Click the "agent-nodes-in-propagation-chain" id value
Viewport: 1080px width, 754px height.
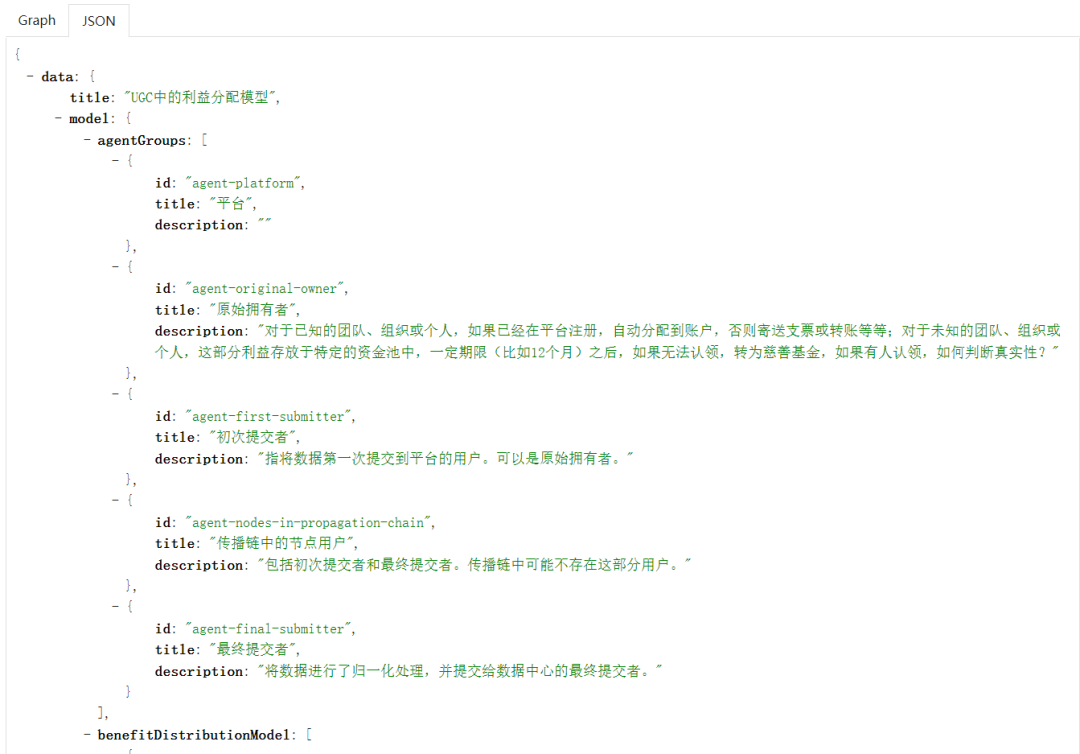point(310,522)
